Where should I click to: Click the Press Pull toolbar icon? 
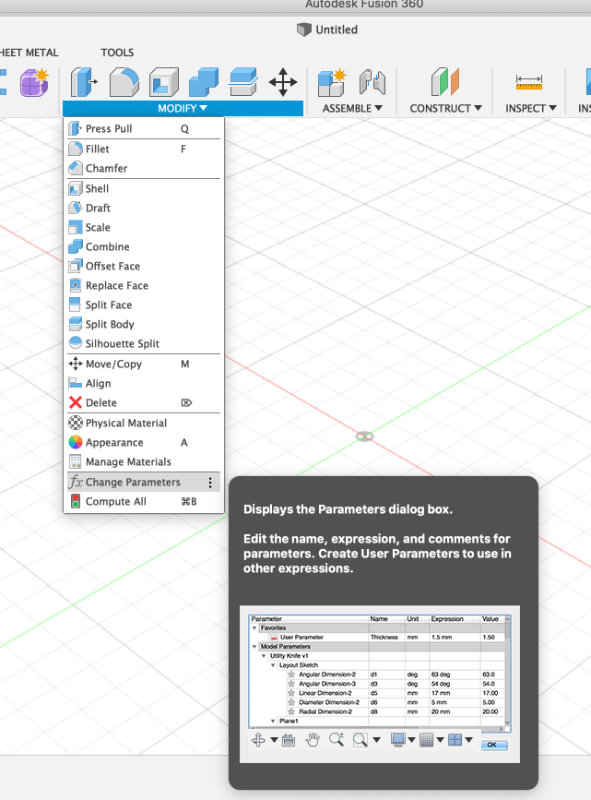pos(84,82)
